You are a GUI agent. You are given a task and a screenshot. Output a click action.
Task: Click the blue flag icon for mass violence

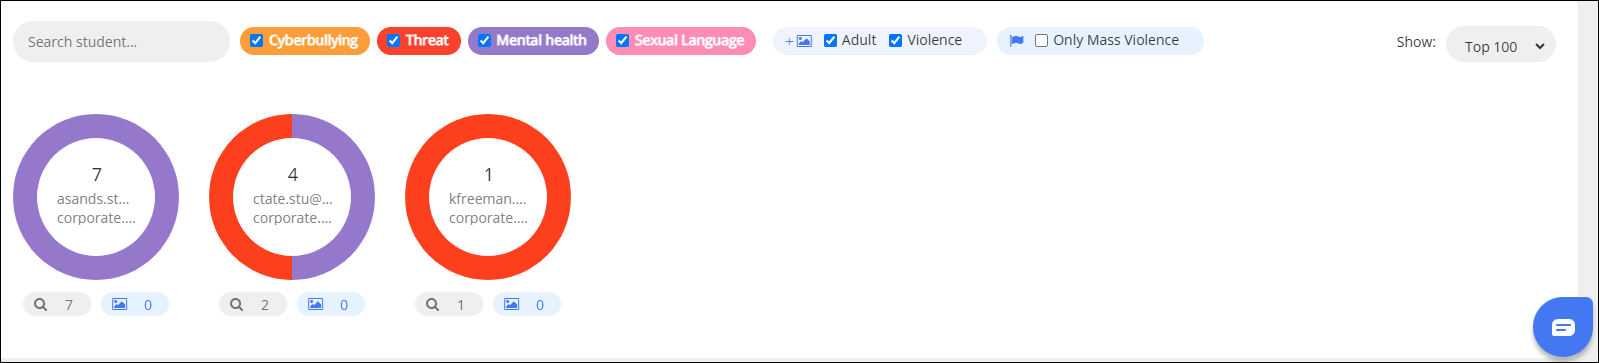pyautogui.click(x=1017, y=41)
